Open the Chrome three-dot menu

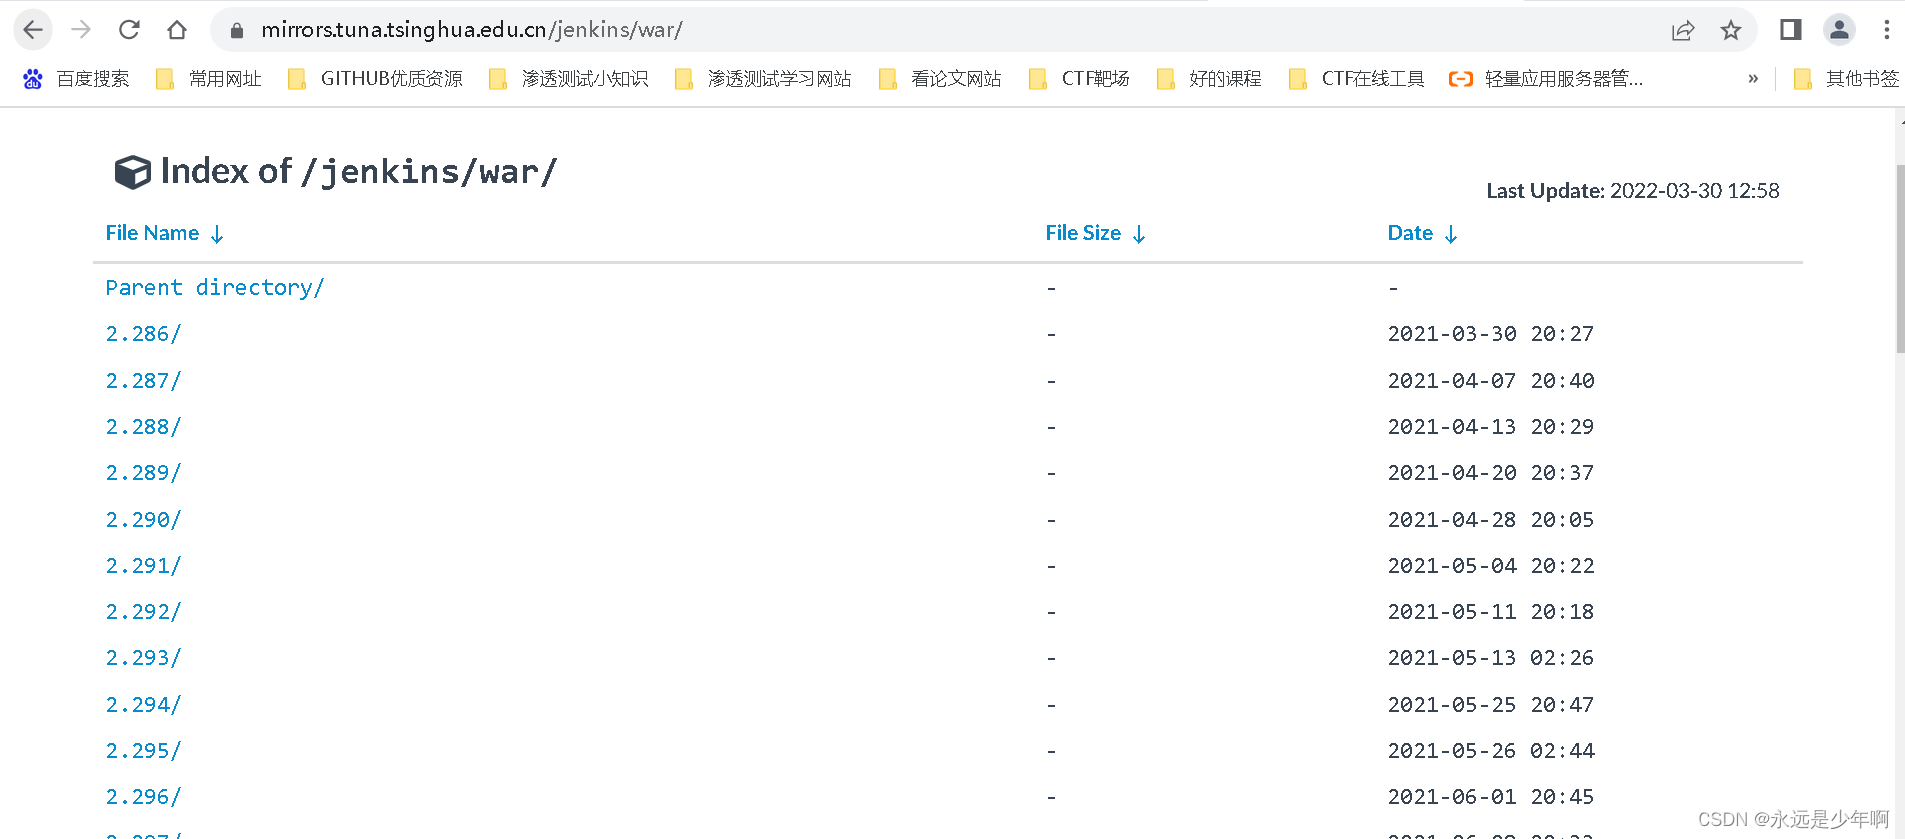pos(1887,30)
